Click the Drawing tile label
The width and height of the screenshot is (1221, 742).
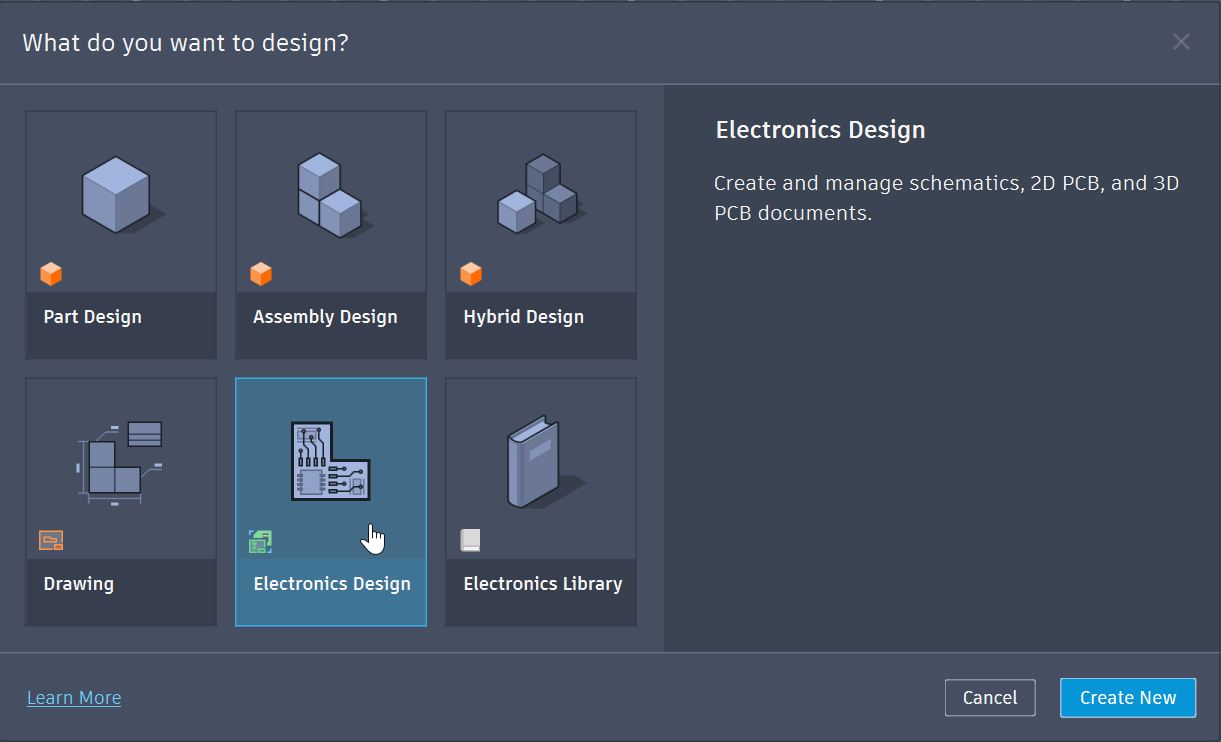point(79,583)
